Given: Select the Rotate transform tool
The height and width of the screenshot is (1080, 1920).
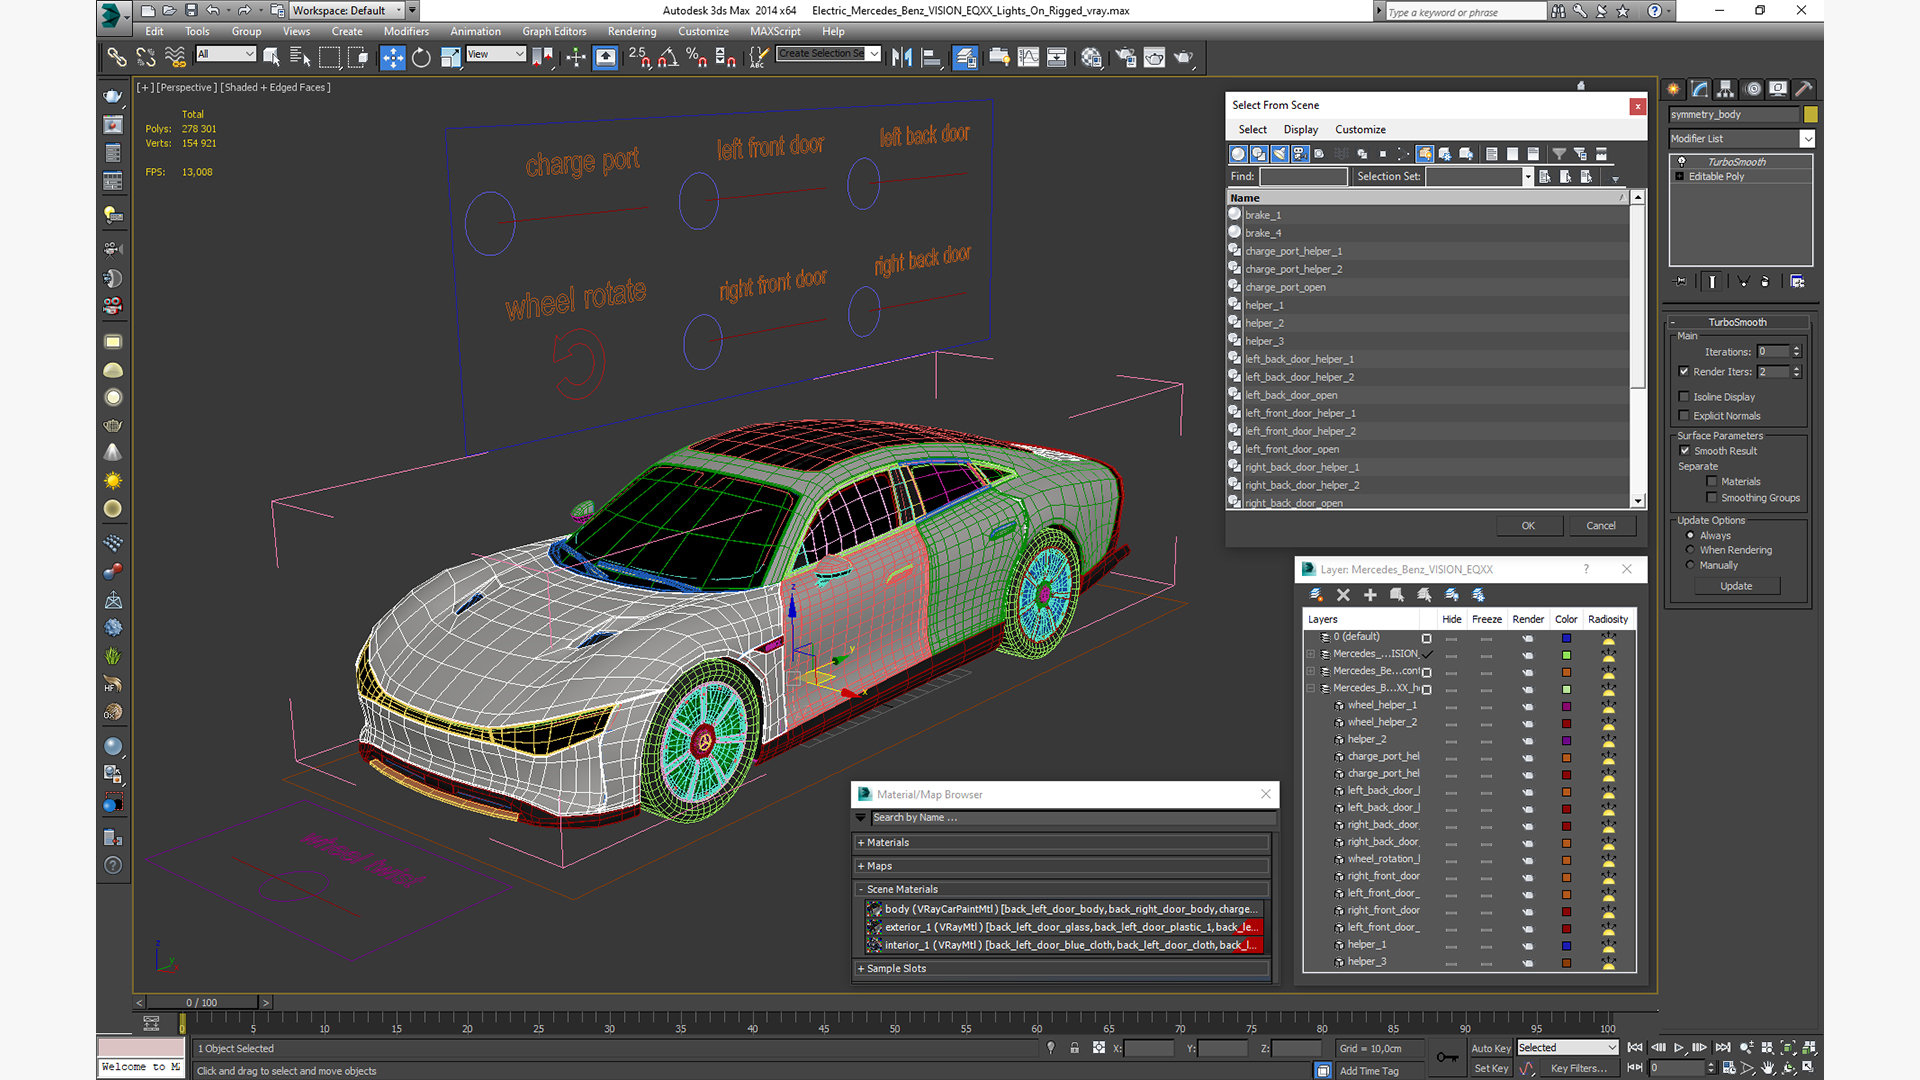Looking at the screenshot, I should tap(421, 57).
